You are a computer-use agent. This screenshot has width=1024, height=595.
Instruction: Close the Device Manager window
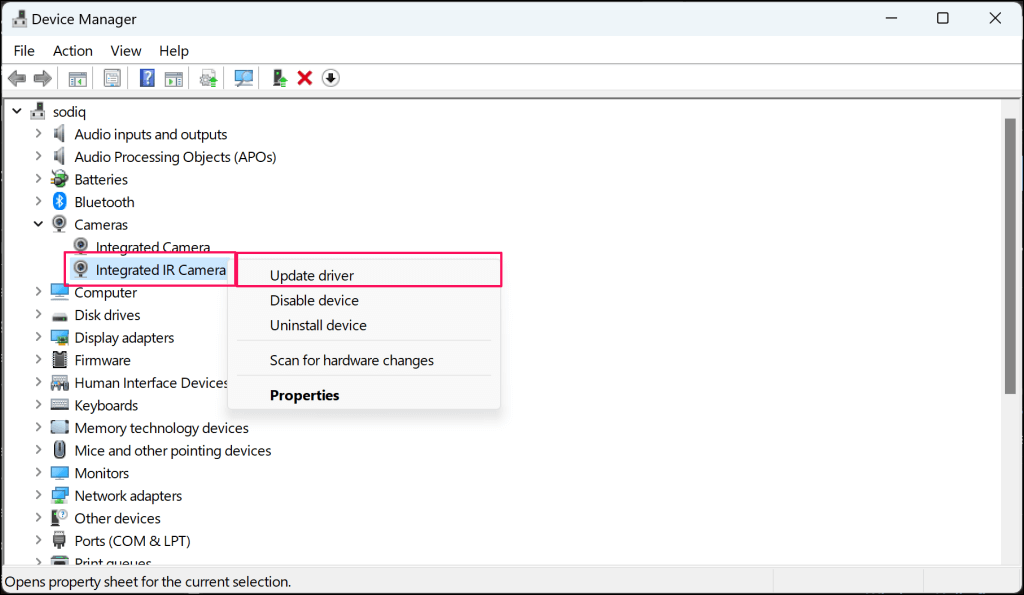[995, 18]
